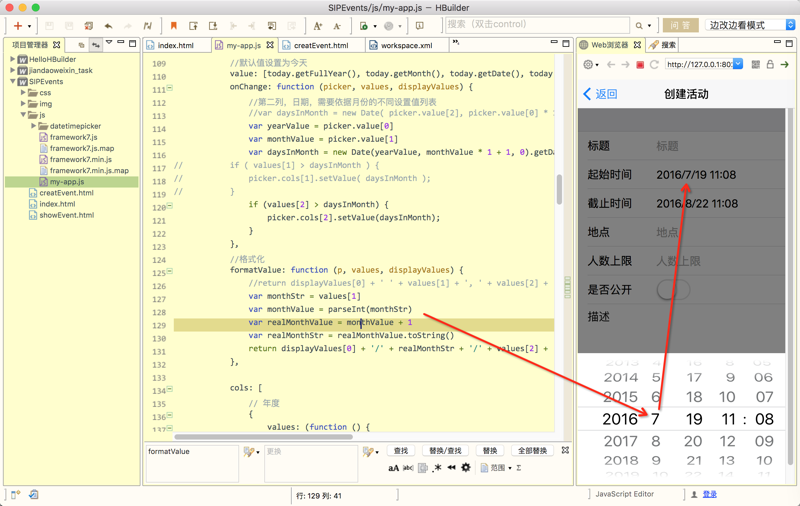Click the 替换 replace button

coord(490,450)
